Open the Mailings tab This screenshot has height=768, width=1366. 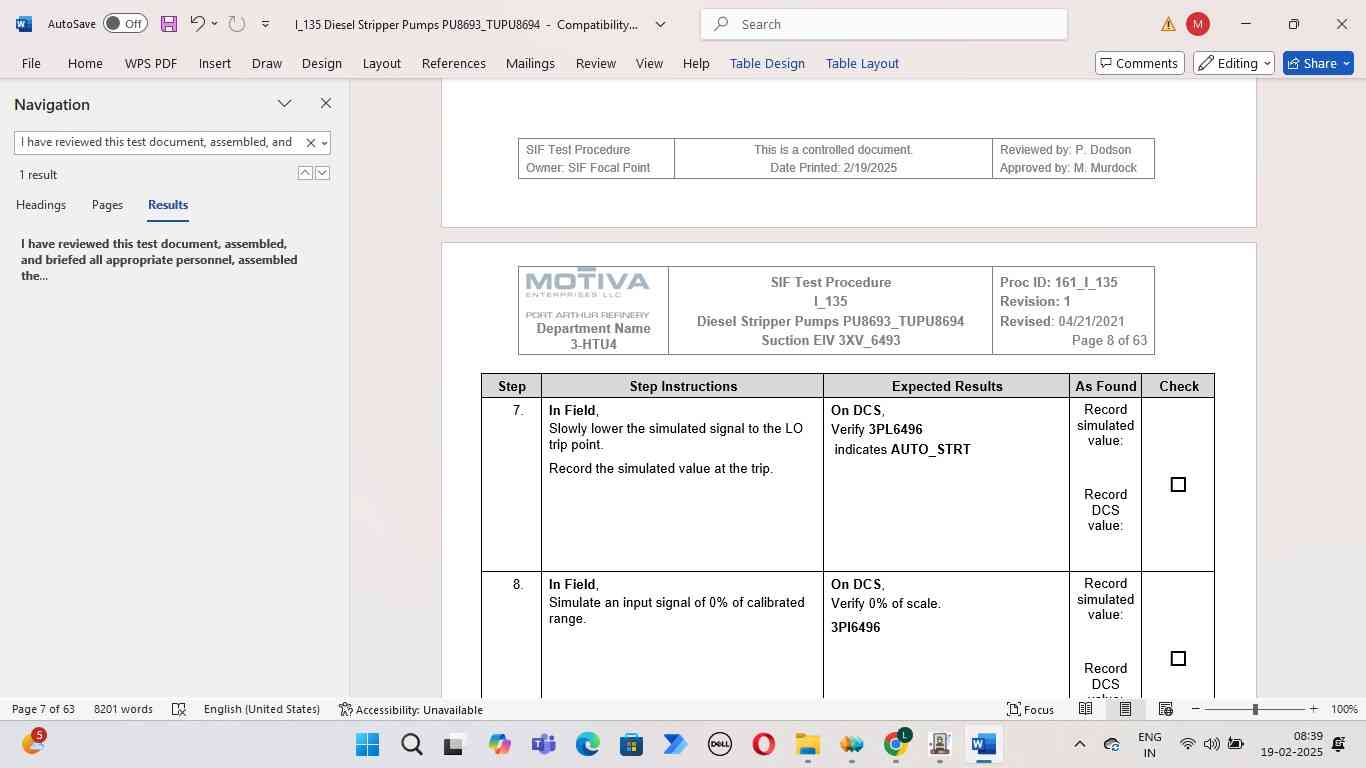(x=530, y=63)
